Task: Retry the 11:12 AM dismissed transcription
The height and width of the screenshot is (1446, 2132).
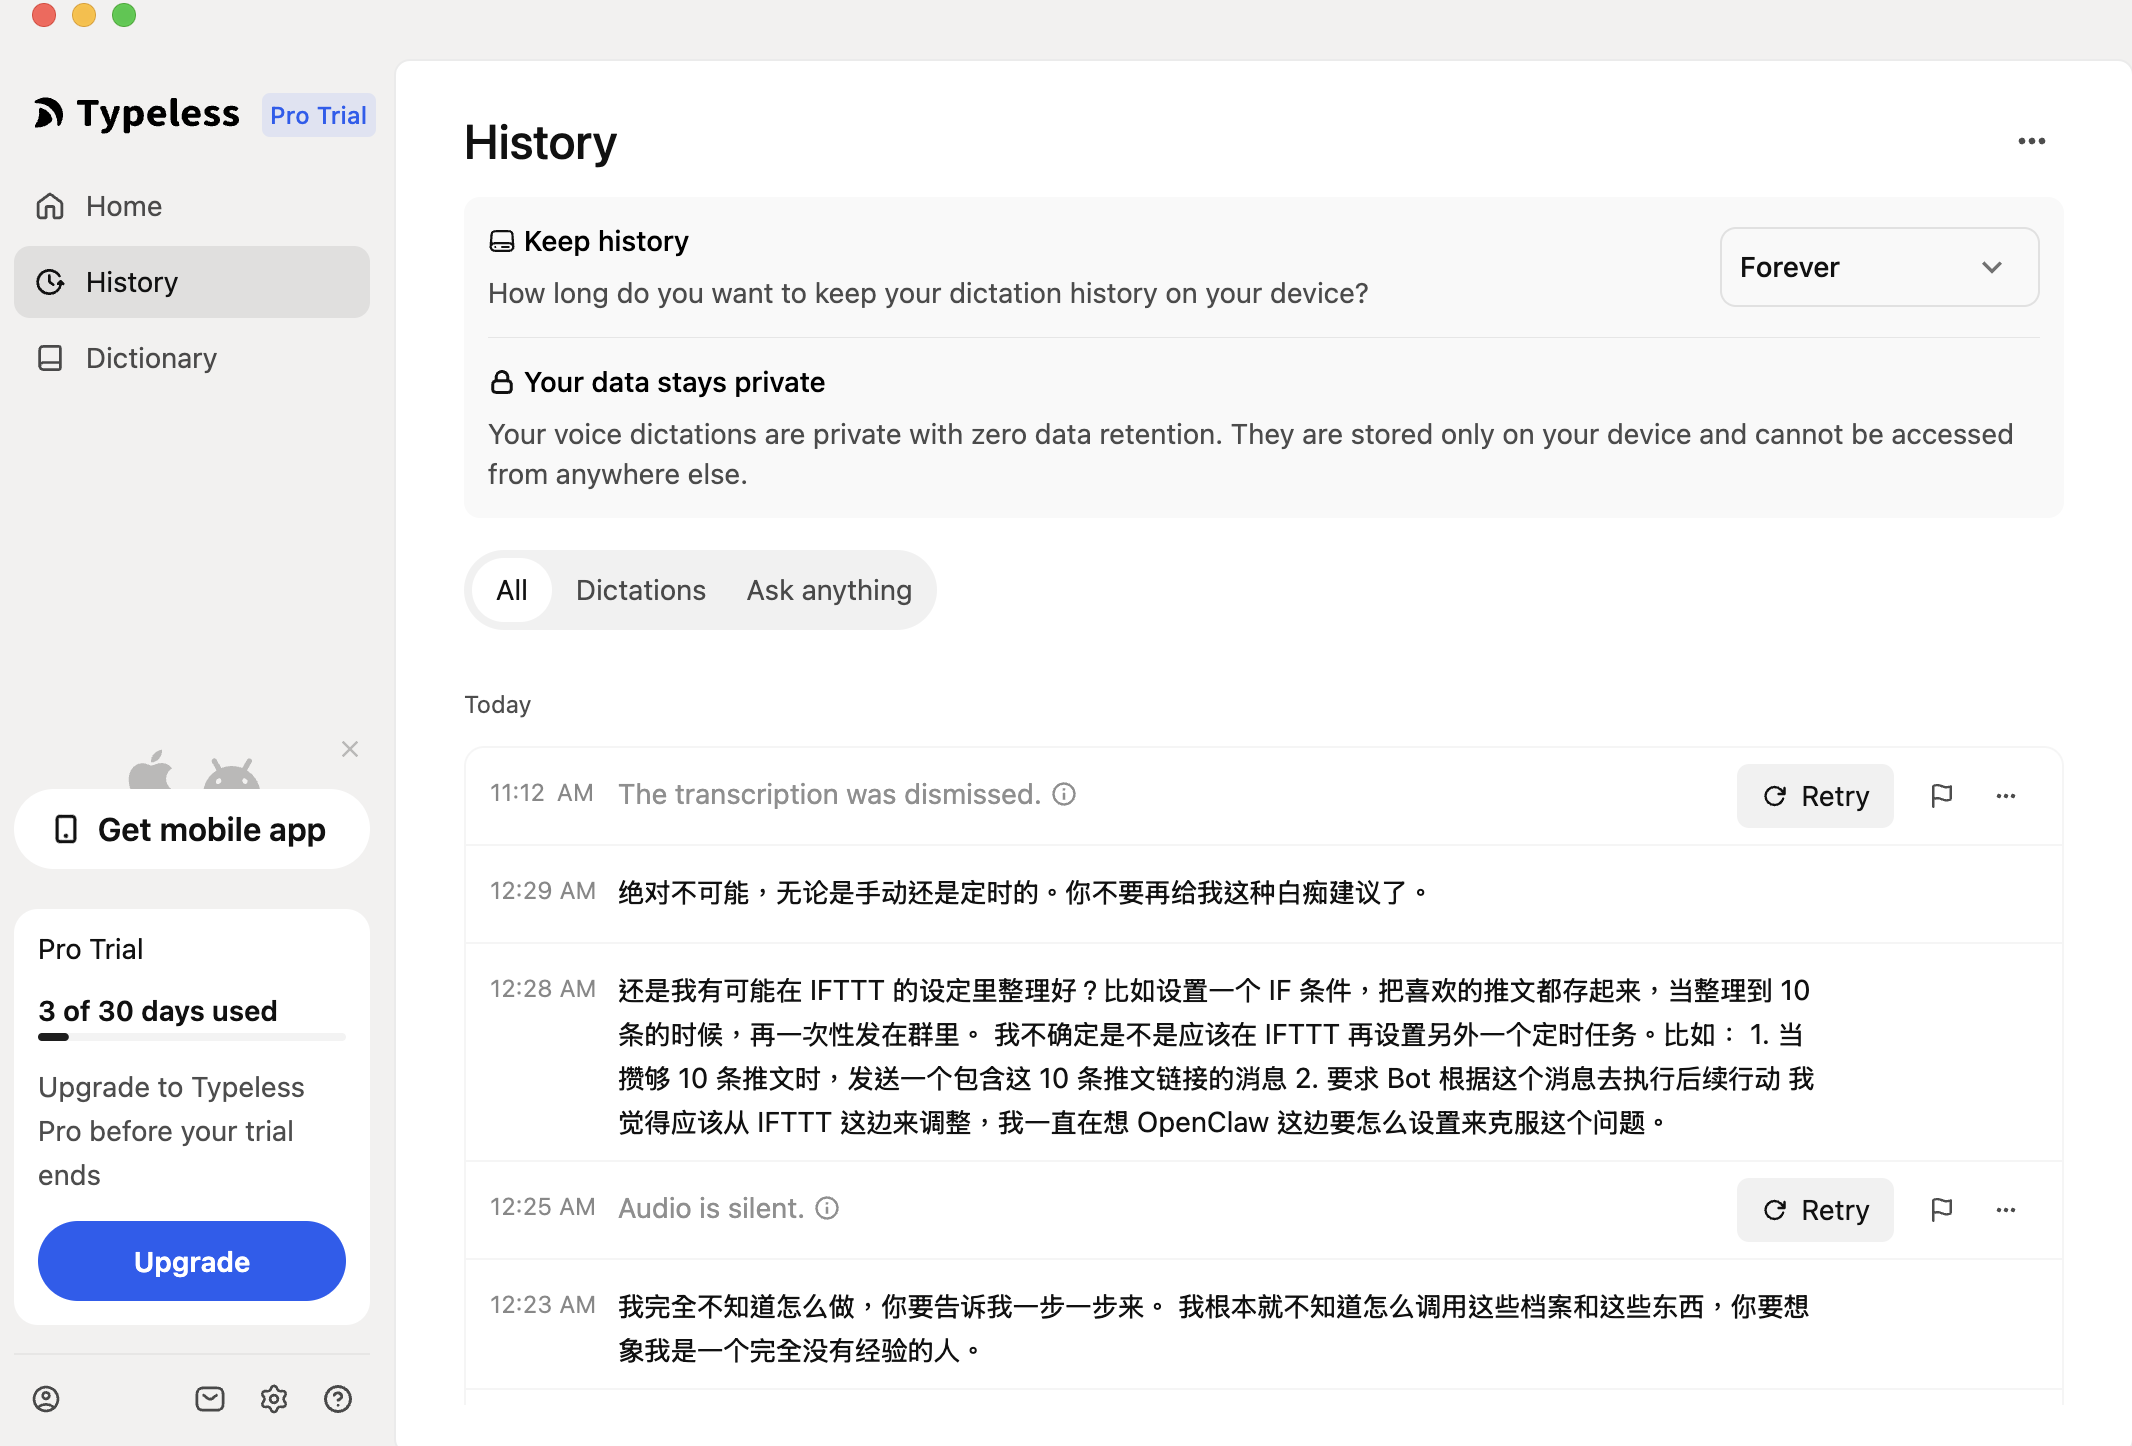Action: 1814,796
